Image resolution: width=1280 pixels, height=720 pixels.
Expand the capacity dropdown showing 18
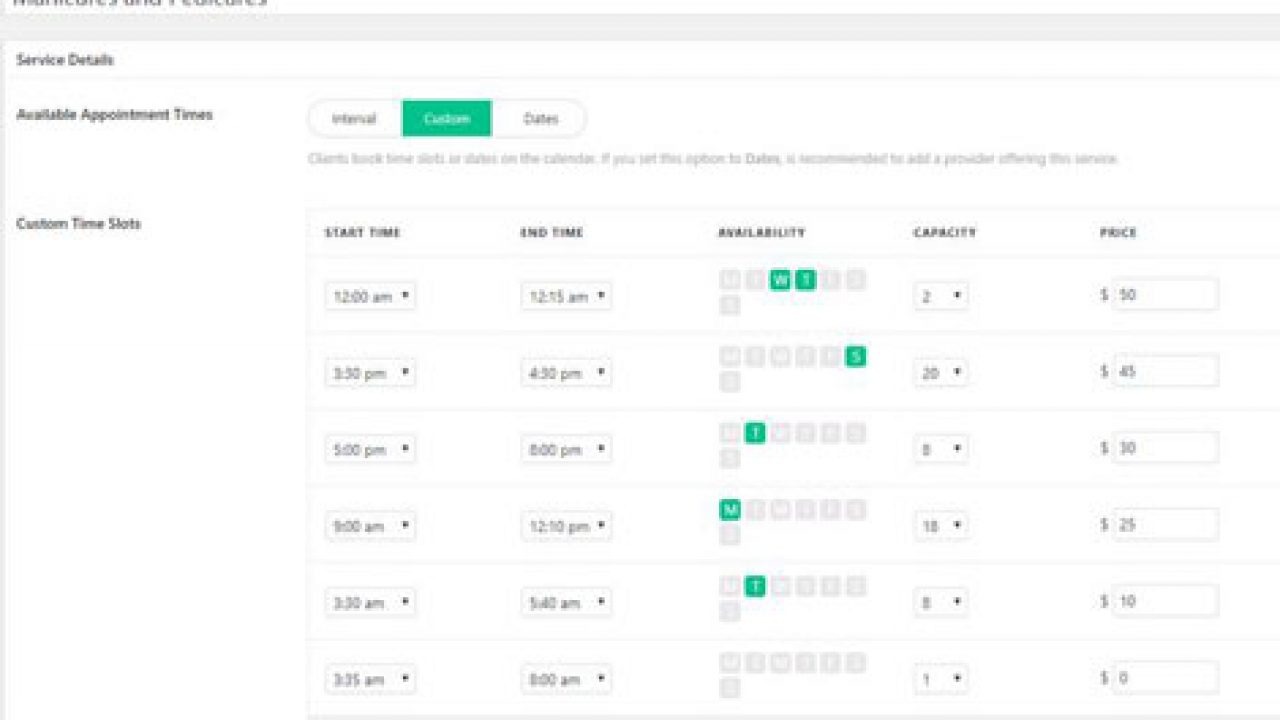click(941, 526)
